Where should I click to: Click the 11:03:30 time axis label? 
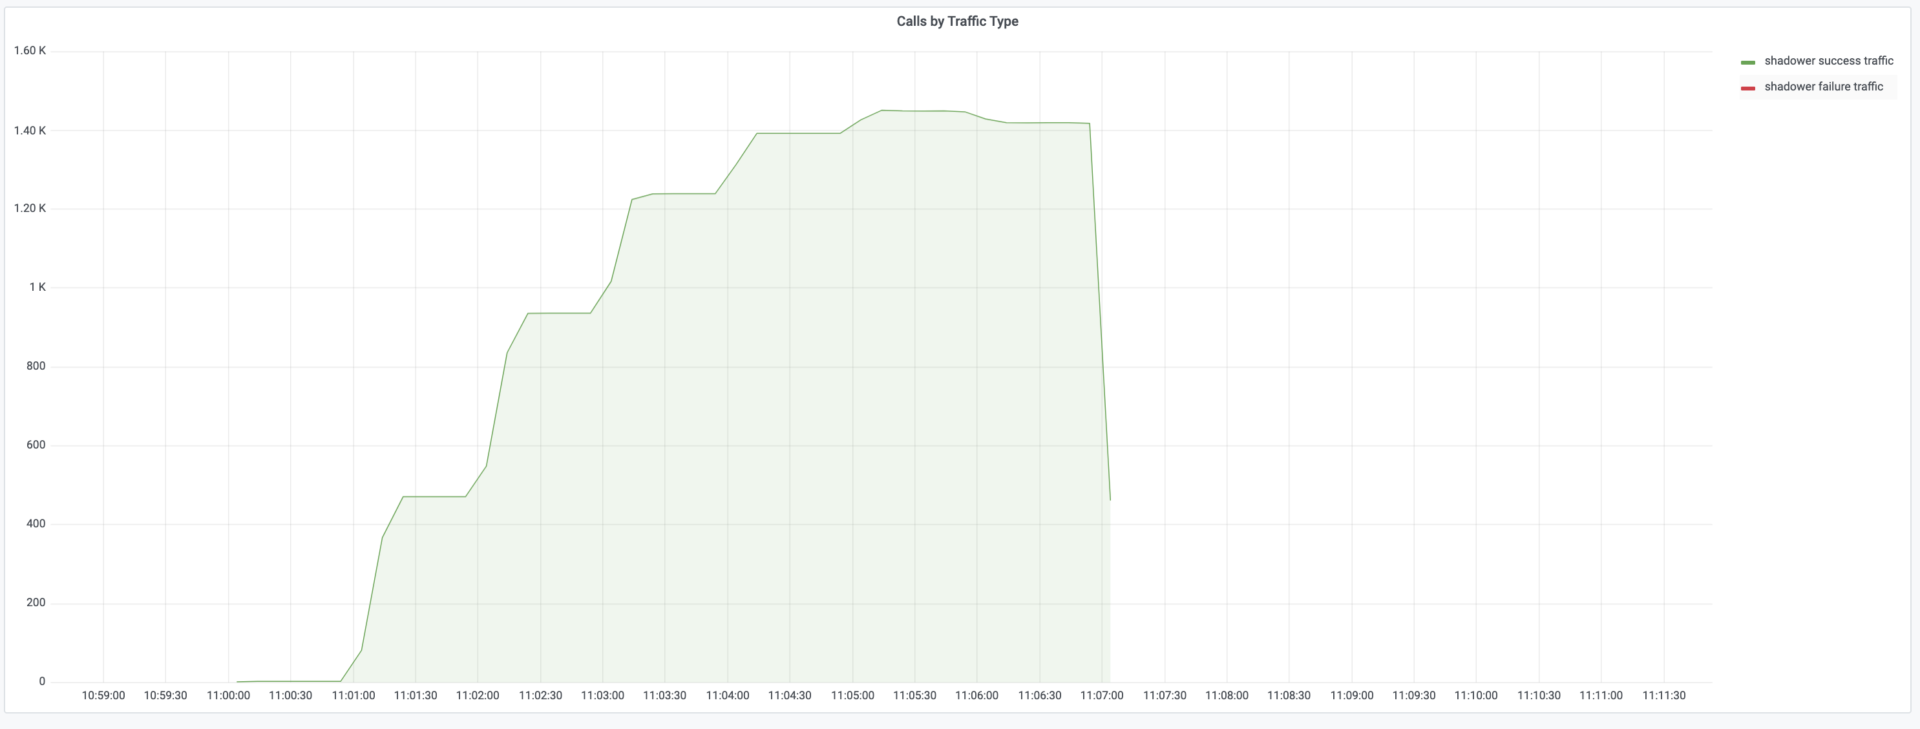tap(665, 696)
